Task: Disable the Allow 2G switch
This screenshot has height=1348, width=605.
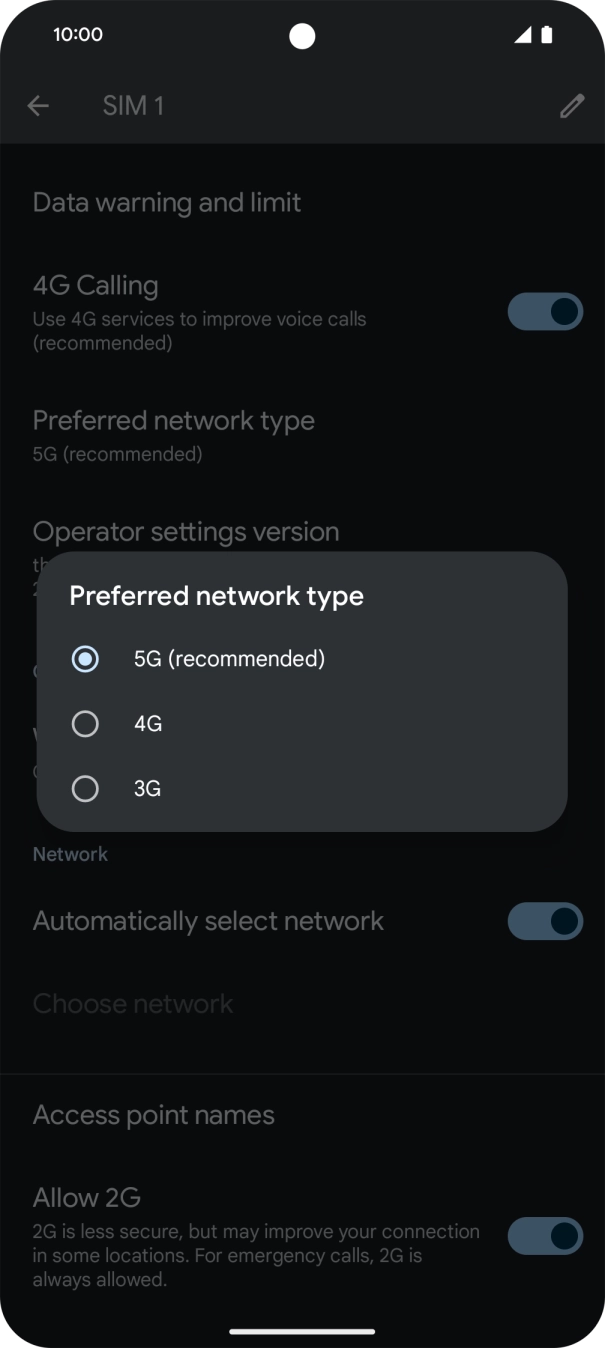Action: 545,1236
